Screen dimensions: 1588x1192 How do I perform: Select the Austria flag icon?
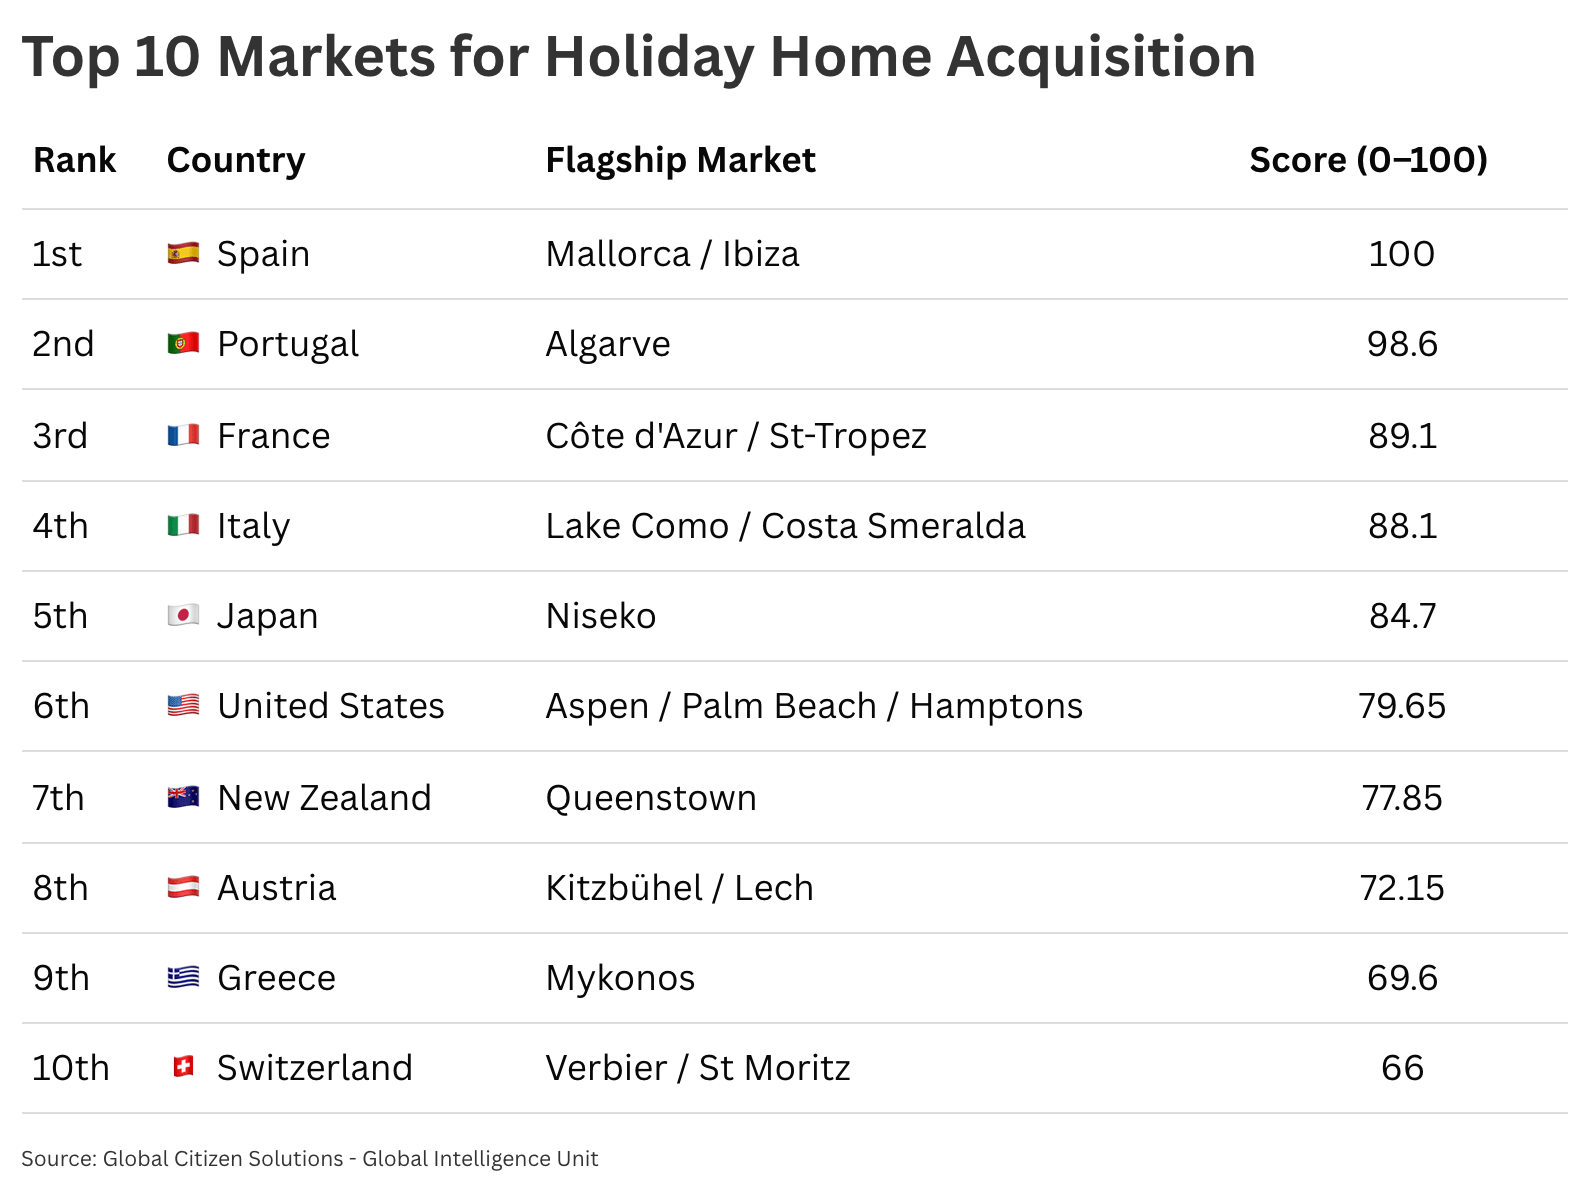183,888
